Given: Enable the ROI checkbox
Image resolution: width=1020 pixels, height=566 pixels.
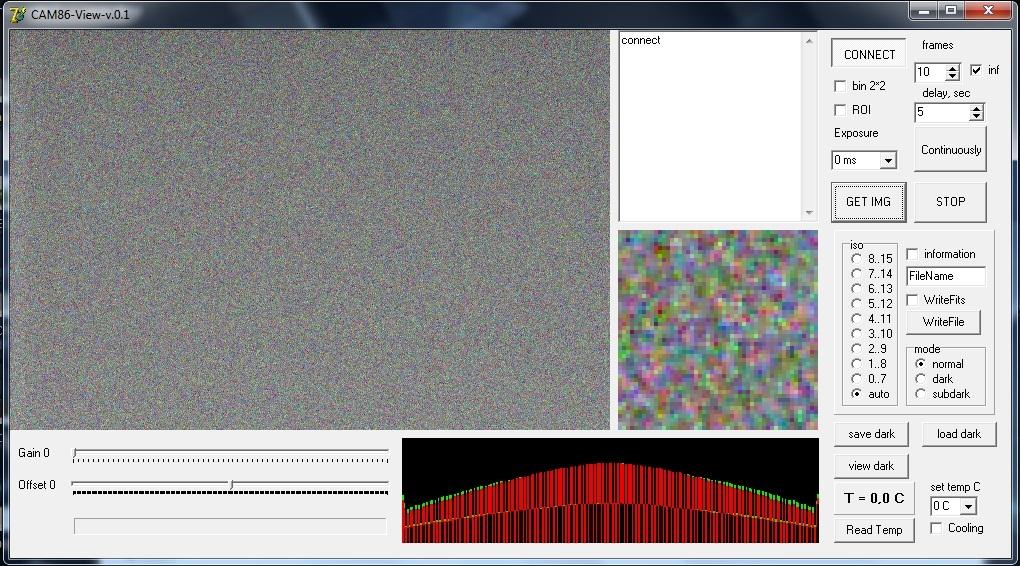Looking at the screenshot, I should pos(840,110).
